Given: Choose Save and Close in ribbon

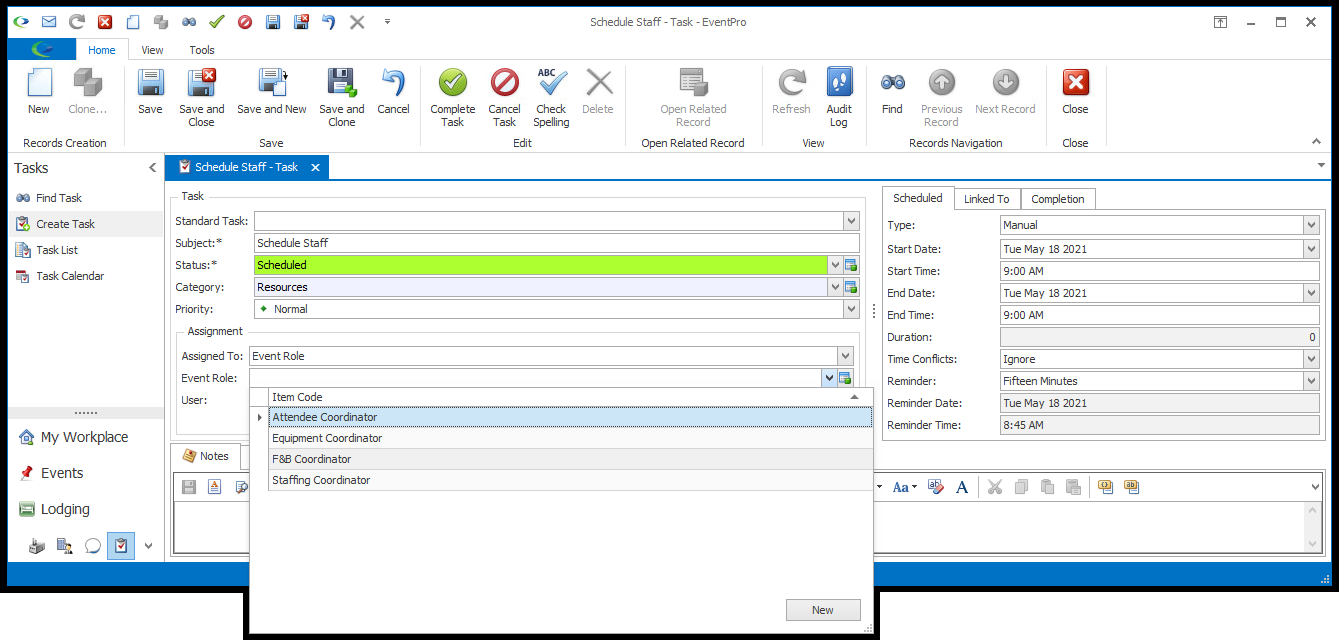Looking at the screenshot, I should point(202,98).
